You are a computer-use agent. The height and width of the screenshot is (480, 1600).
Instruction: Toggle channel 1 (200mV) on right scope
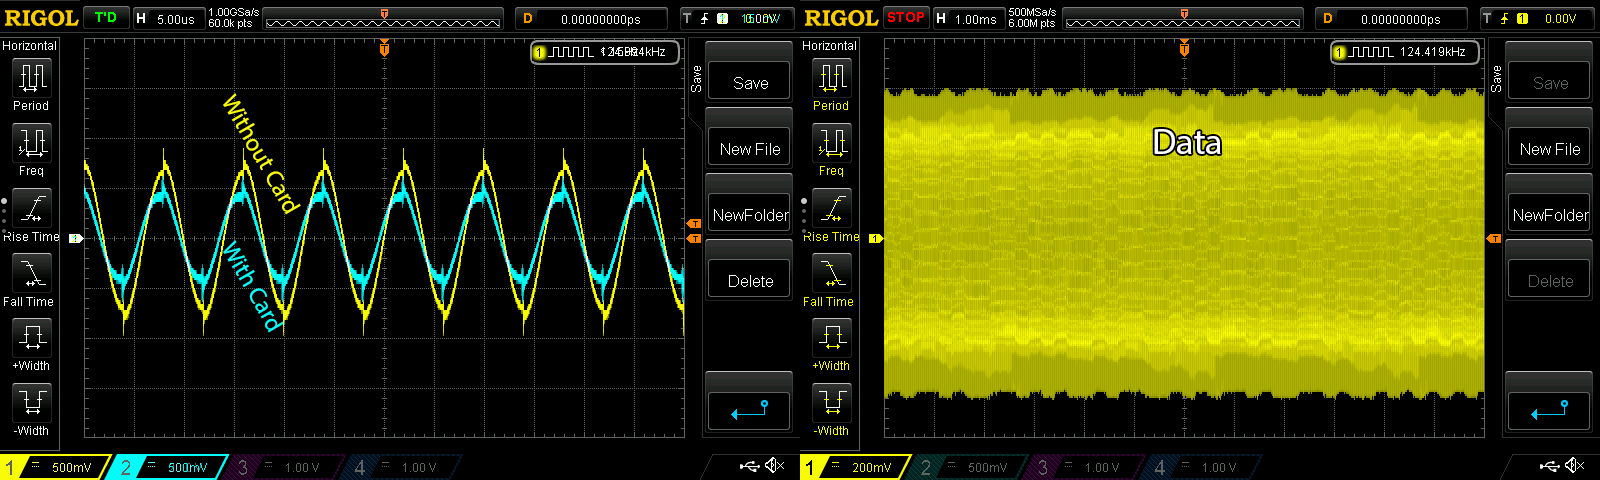pos(855,467)
